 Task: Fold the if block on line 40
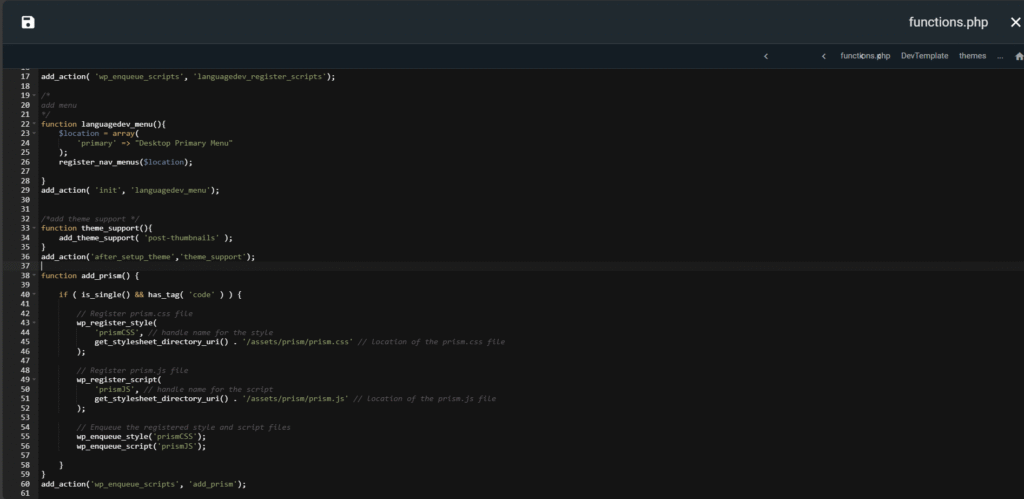[35, 294]
